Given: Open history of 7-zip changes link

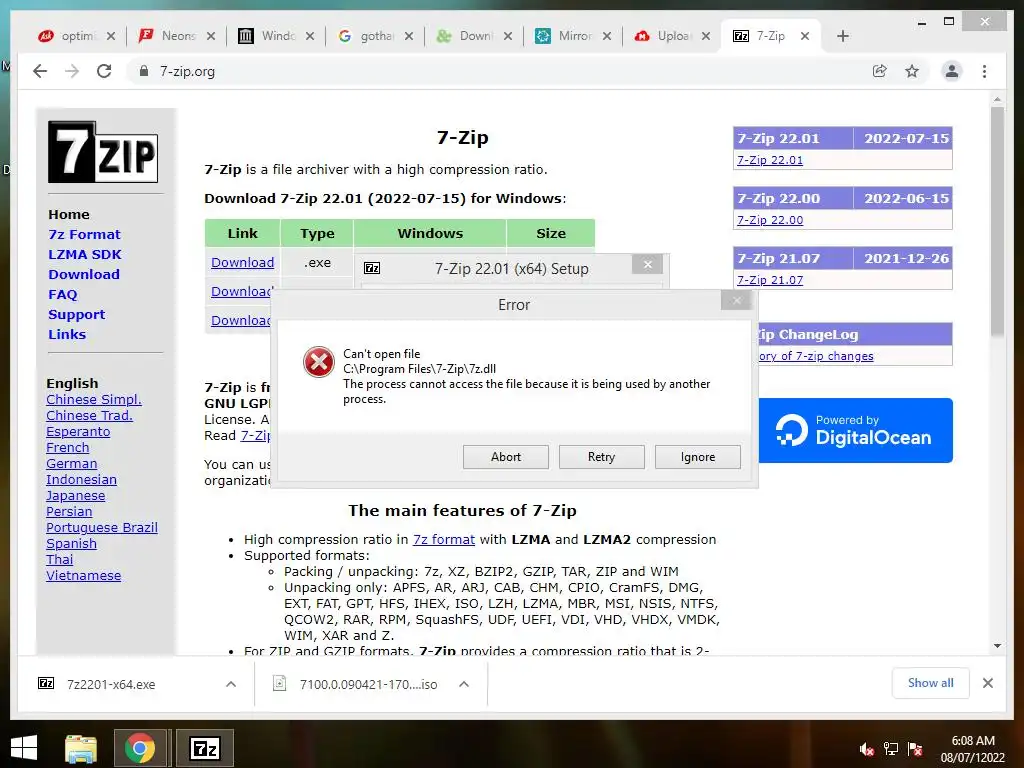Looking at the screenshot, I should (x=816, y=356).
